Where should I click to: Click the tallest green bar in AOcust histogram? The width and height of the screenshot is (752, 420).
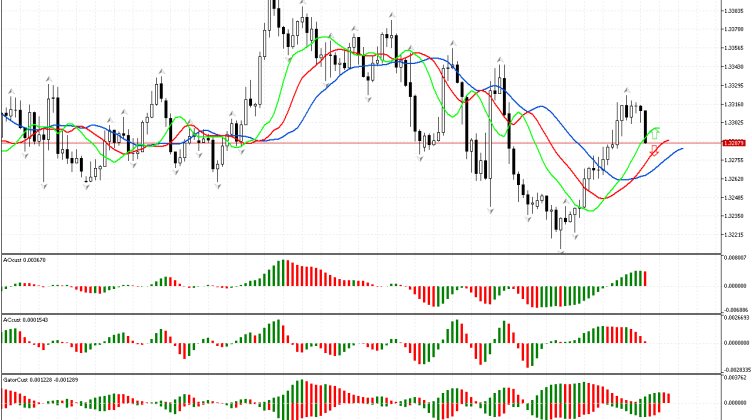tap(282, 273)
